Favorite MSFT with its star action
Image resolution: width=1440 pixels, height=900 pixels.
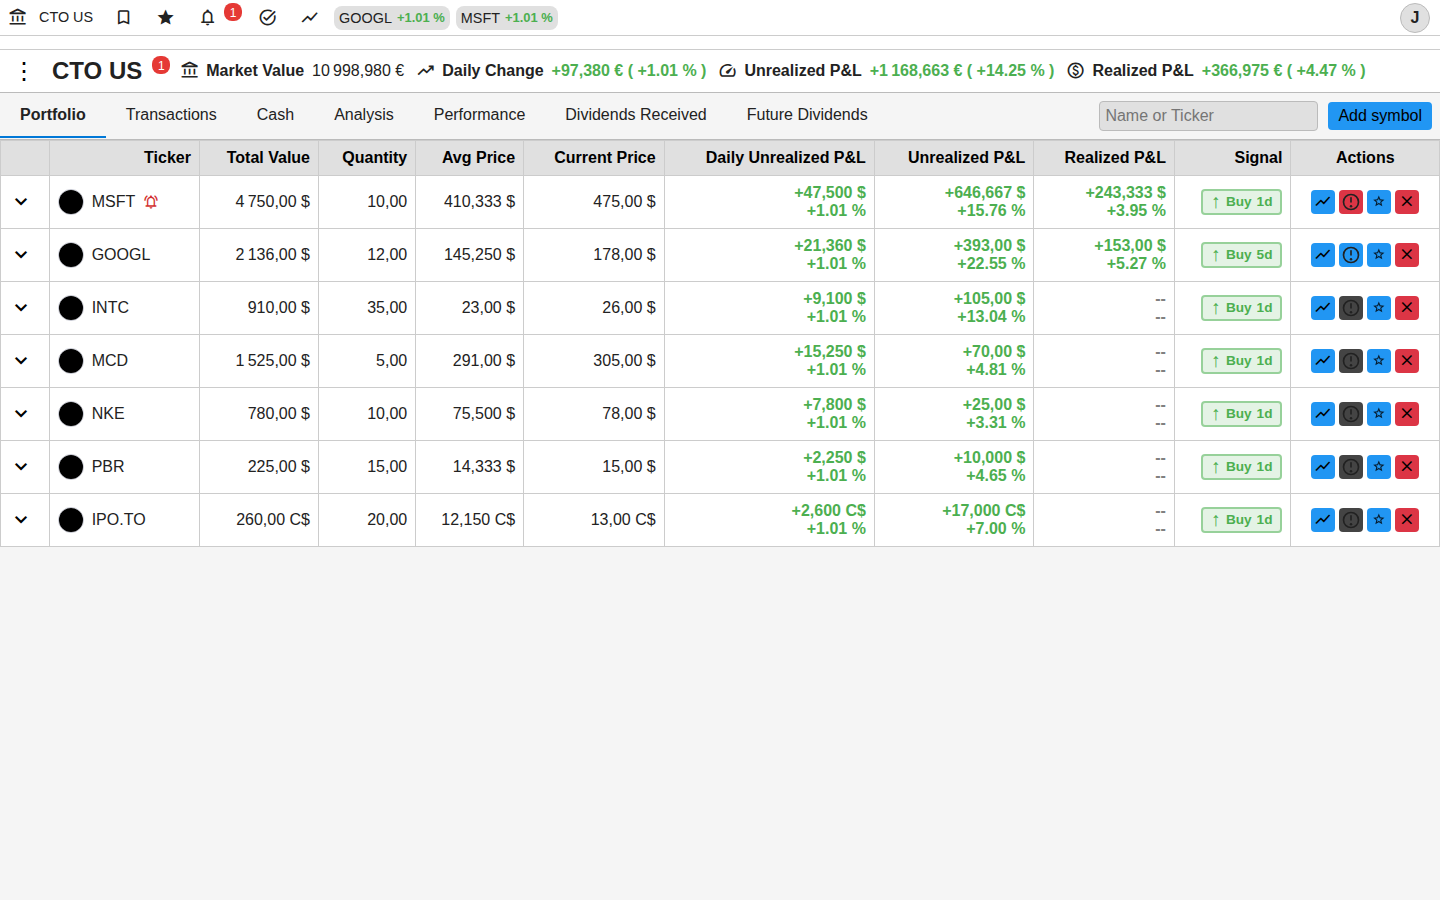[x=1379, y=202]
